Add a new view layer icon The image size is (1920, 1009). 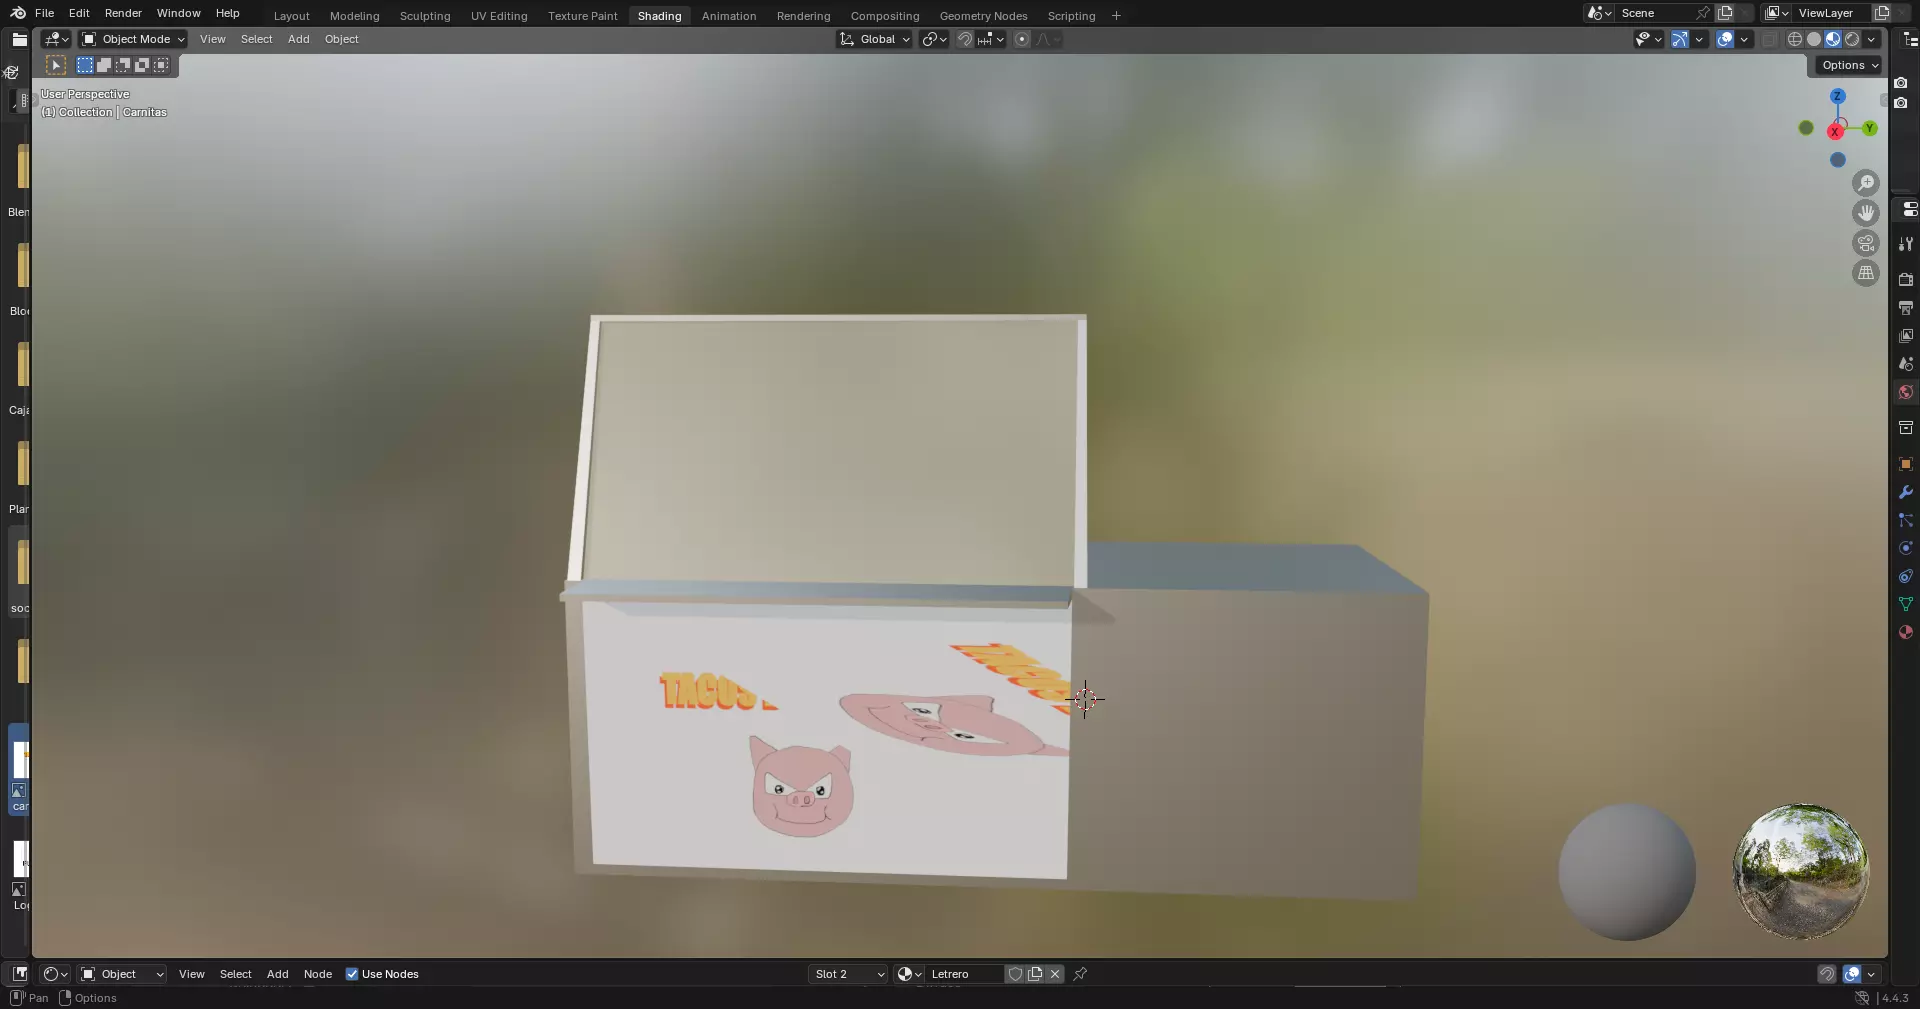pyautogui.click(x=1881, y=13)
